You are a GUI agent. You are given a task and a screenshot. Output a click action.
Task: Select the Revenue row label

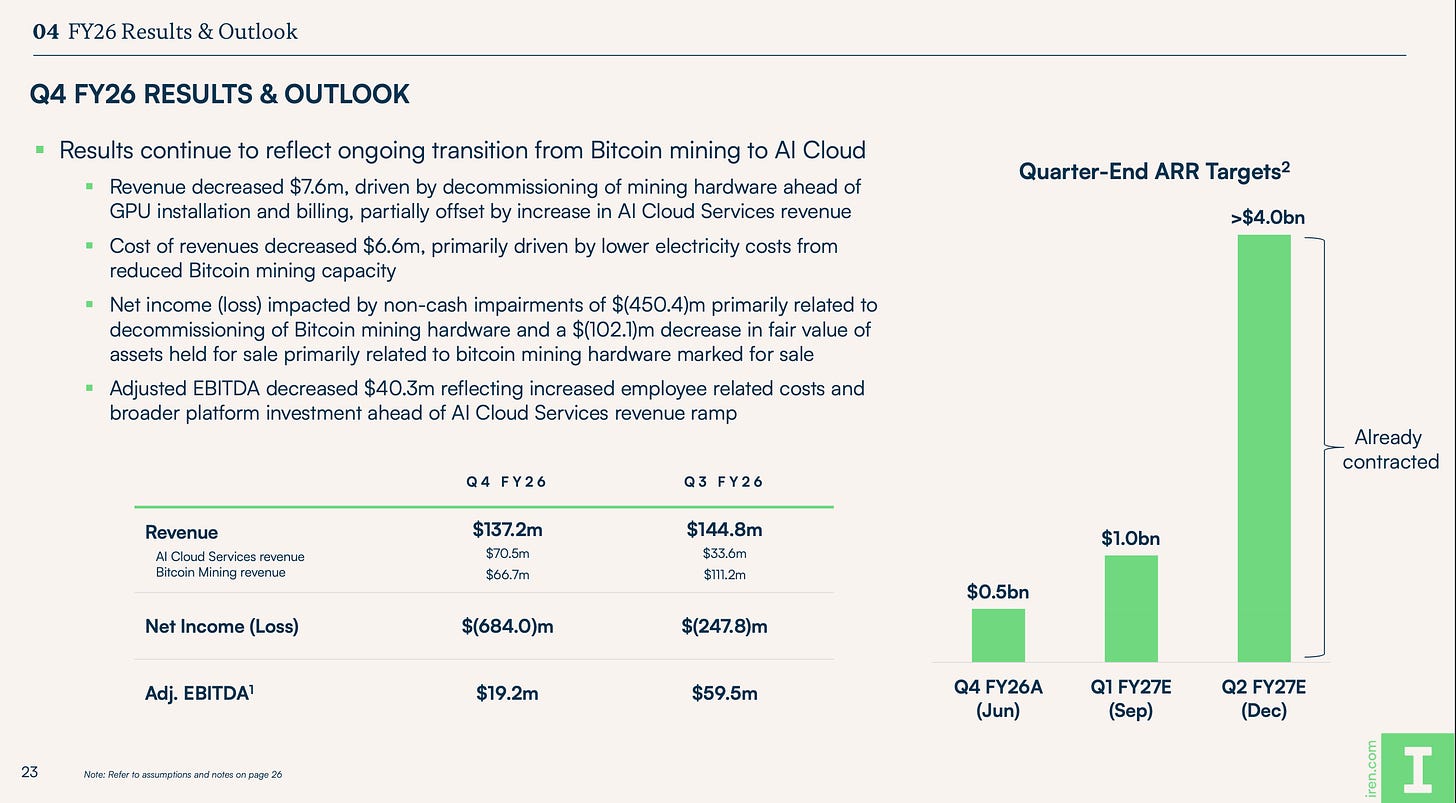(x=181, y=532)
